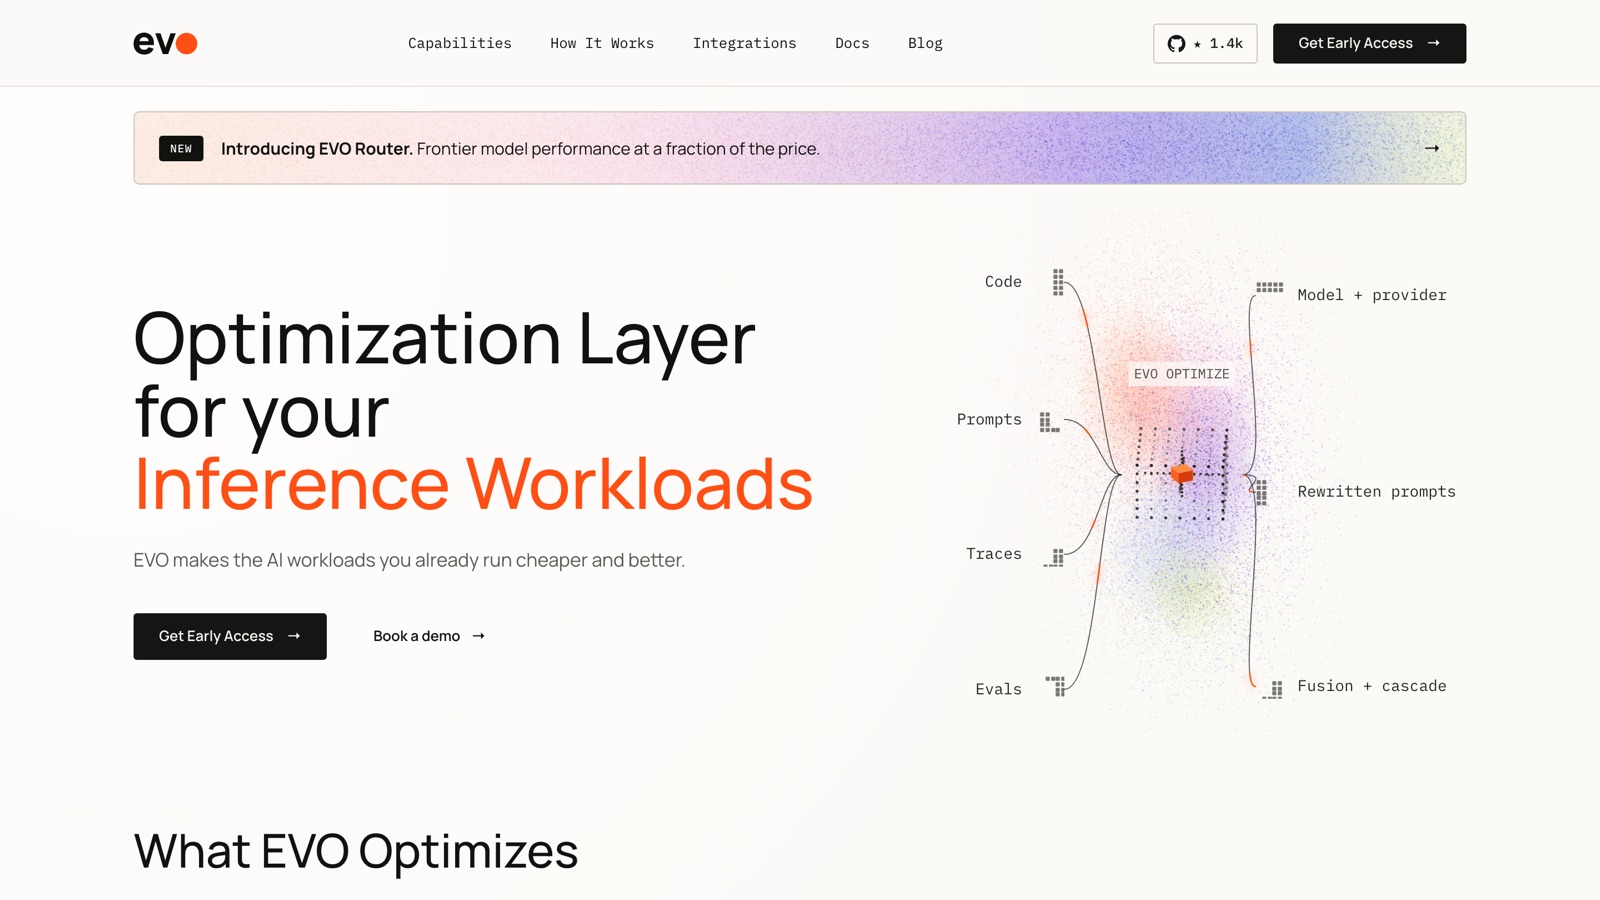This screenshot has width=1600, height=900.
Task: Click the Inference Workloads orange headline text
Action: coord(473,484)
